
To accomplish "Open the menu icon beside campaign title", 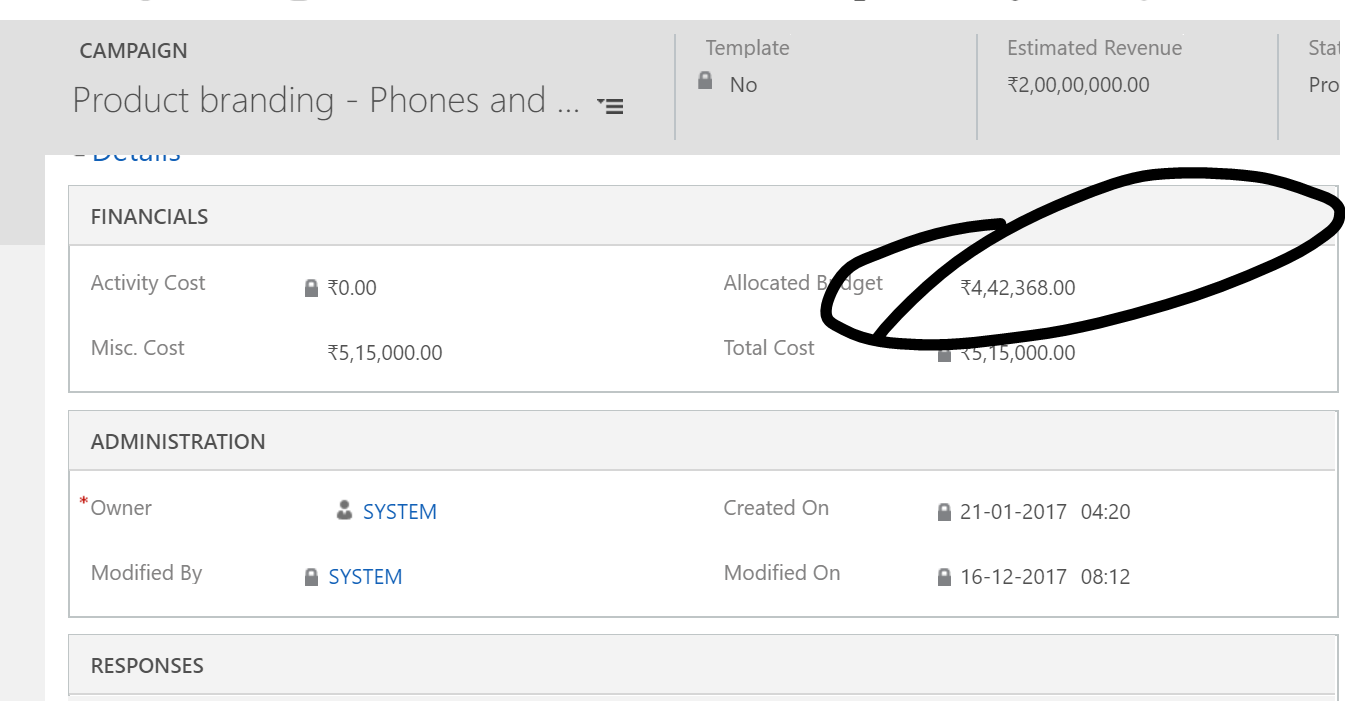I will click(x=610, y=105).
